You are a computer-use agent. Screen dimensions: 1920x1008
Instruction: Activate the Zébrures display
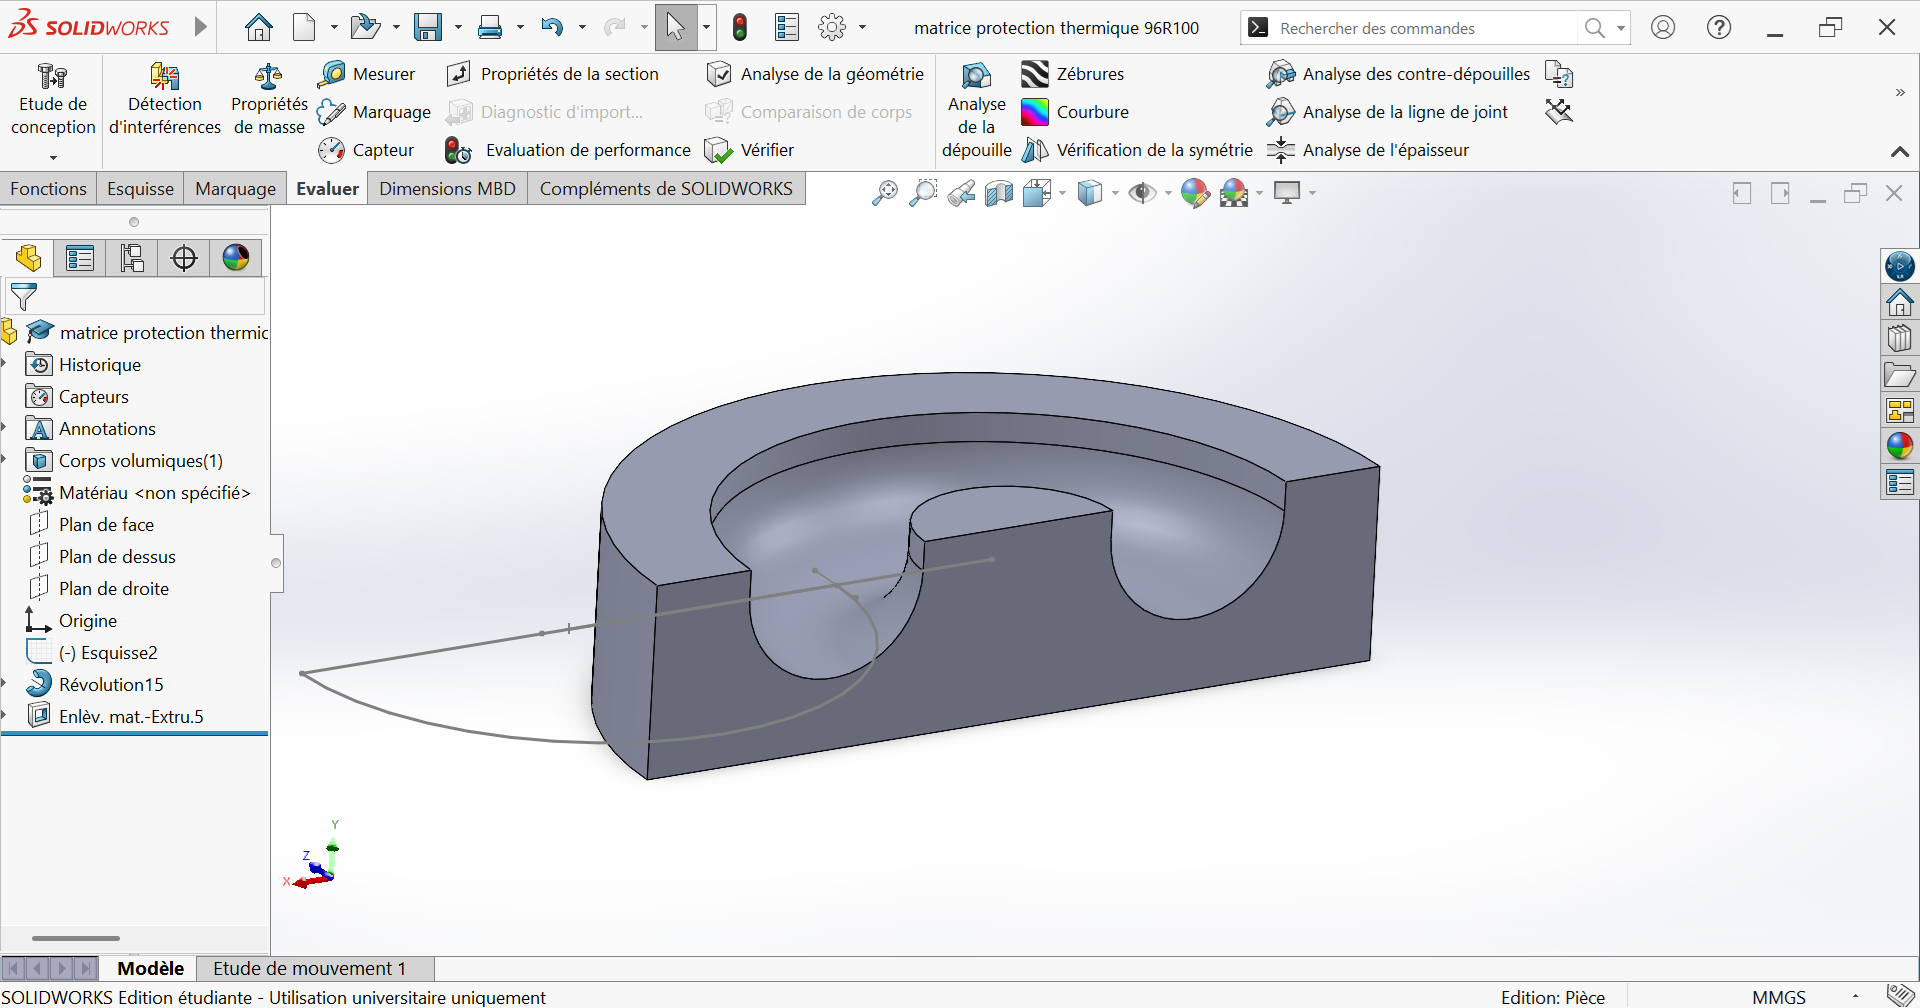(x=1072, y=74)
